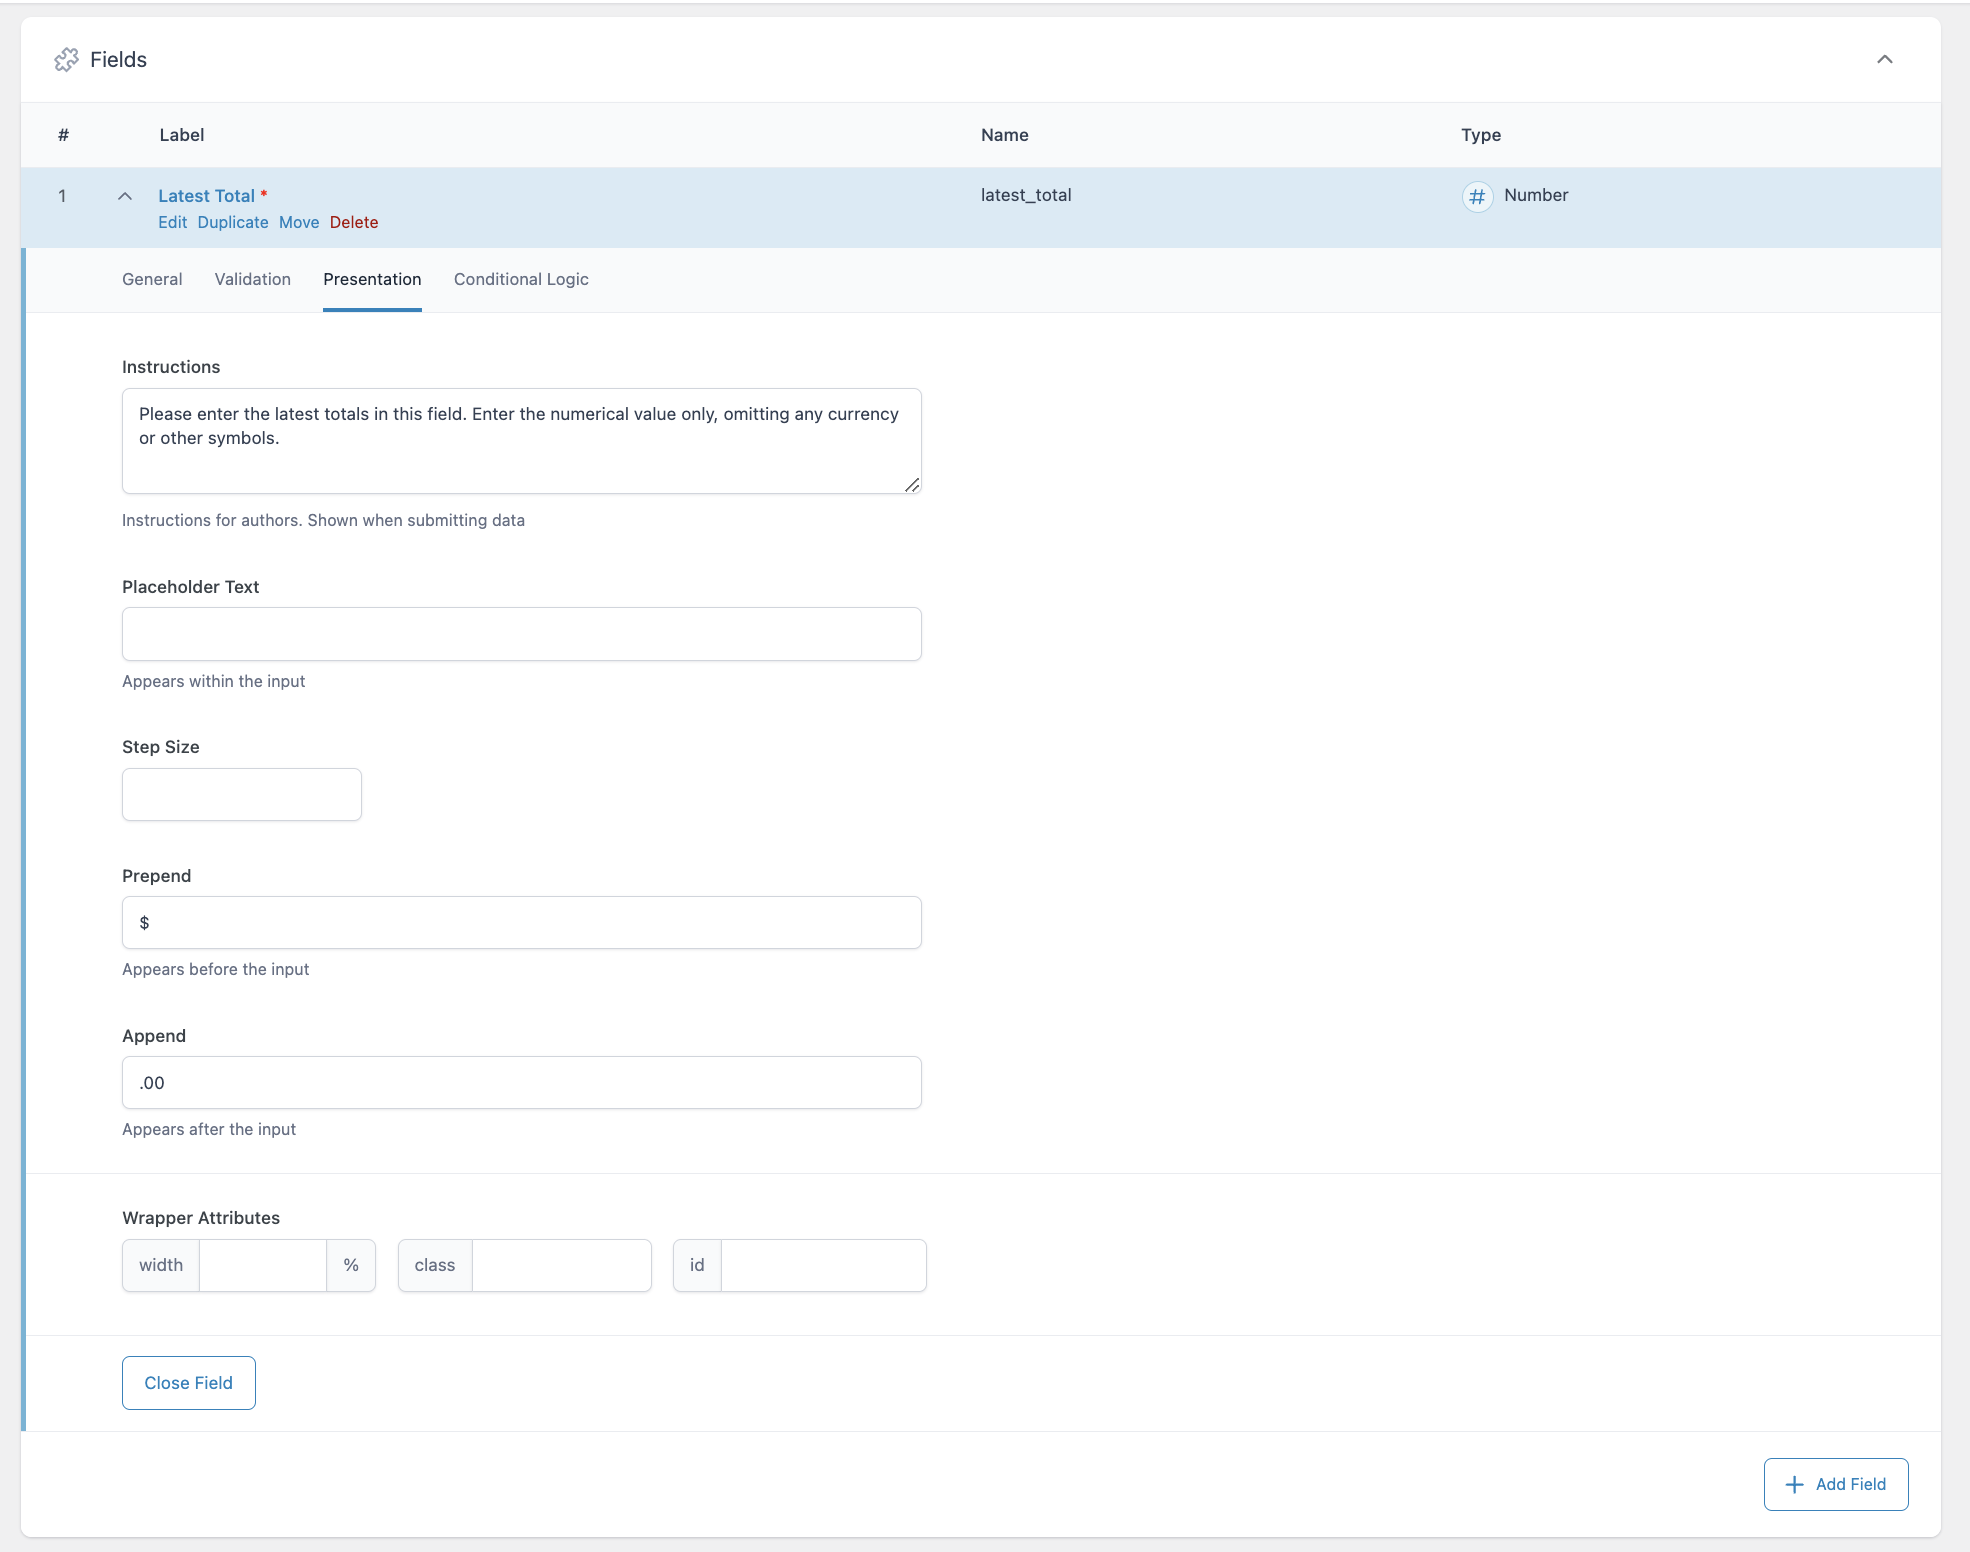This screenshot has width=1970, height=1552.
Task: Click the Edit link under Latest Total
Action: click(172, 222)
